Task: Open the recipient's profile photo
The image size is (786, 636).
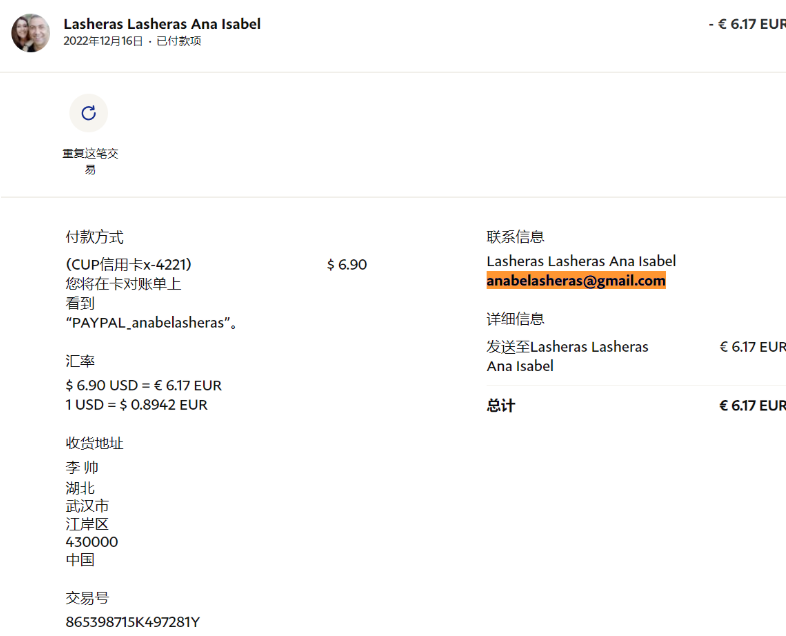Action: (30, 33)
